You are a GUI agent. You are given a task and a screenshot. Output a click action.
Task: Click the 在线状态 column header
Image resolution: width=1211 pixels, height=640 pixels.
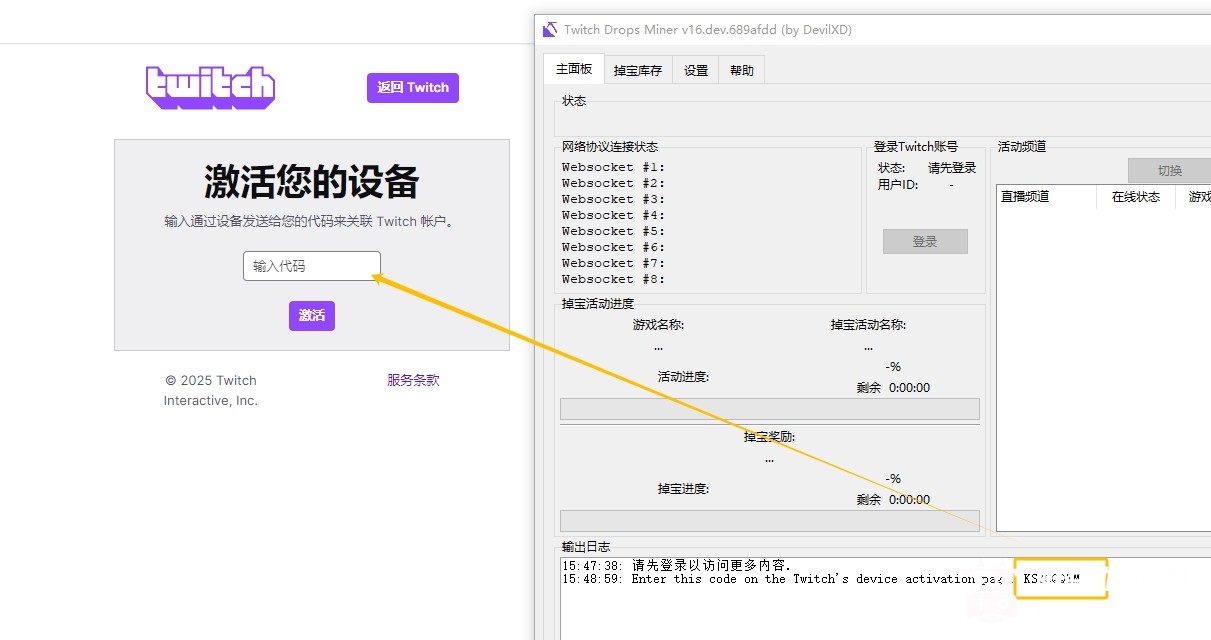point(1136,197)
